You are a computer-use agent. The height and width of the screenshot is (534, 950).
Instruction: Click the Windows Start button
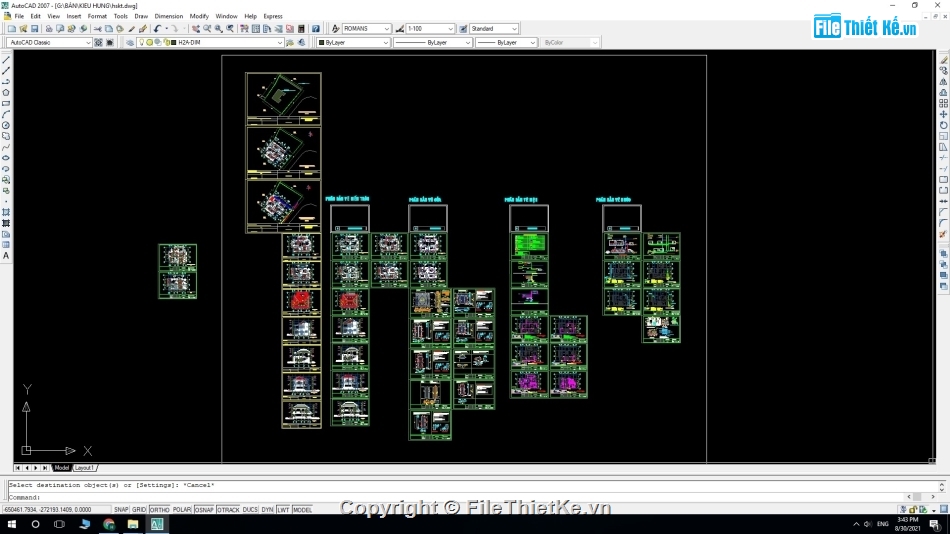(12, 524)
